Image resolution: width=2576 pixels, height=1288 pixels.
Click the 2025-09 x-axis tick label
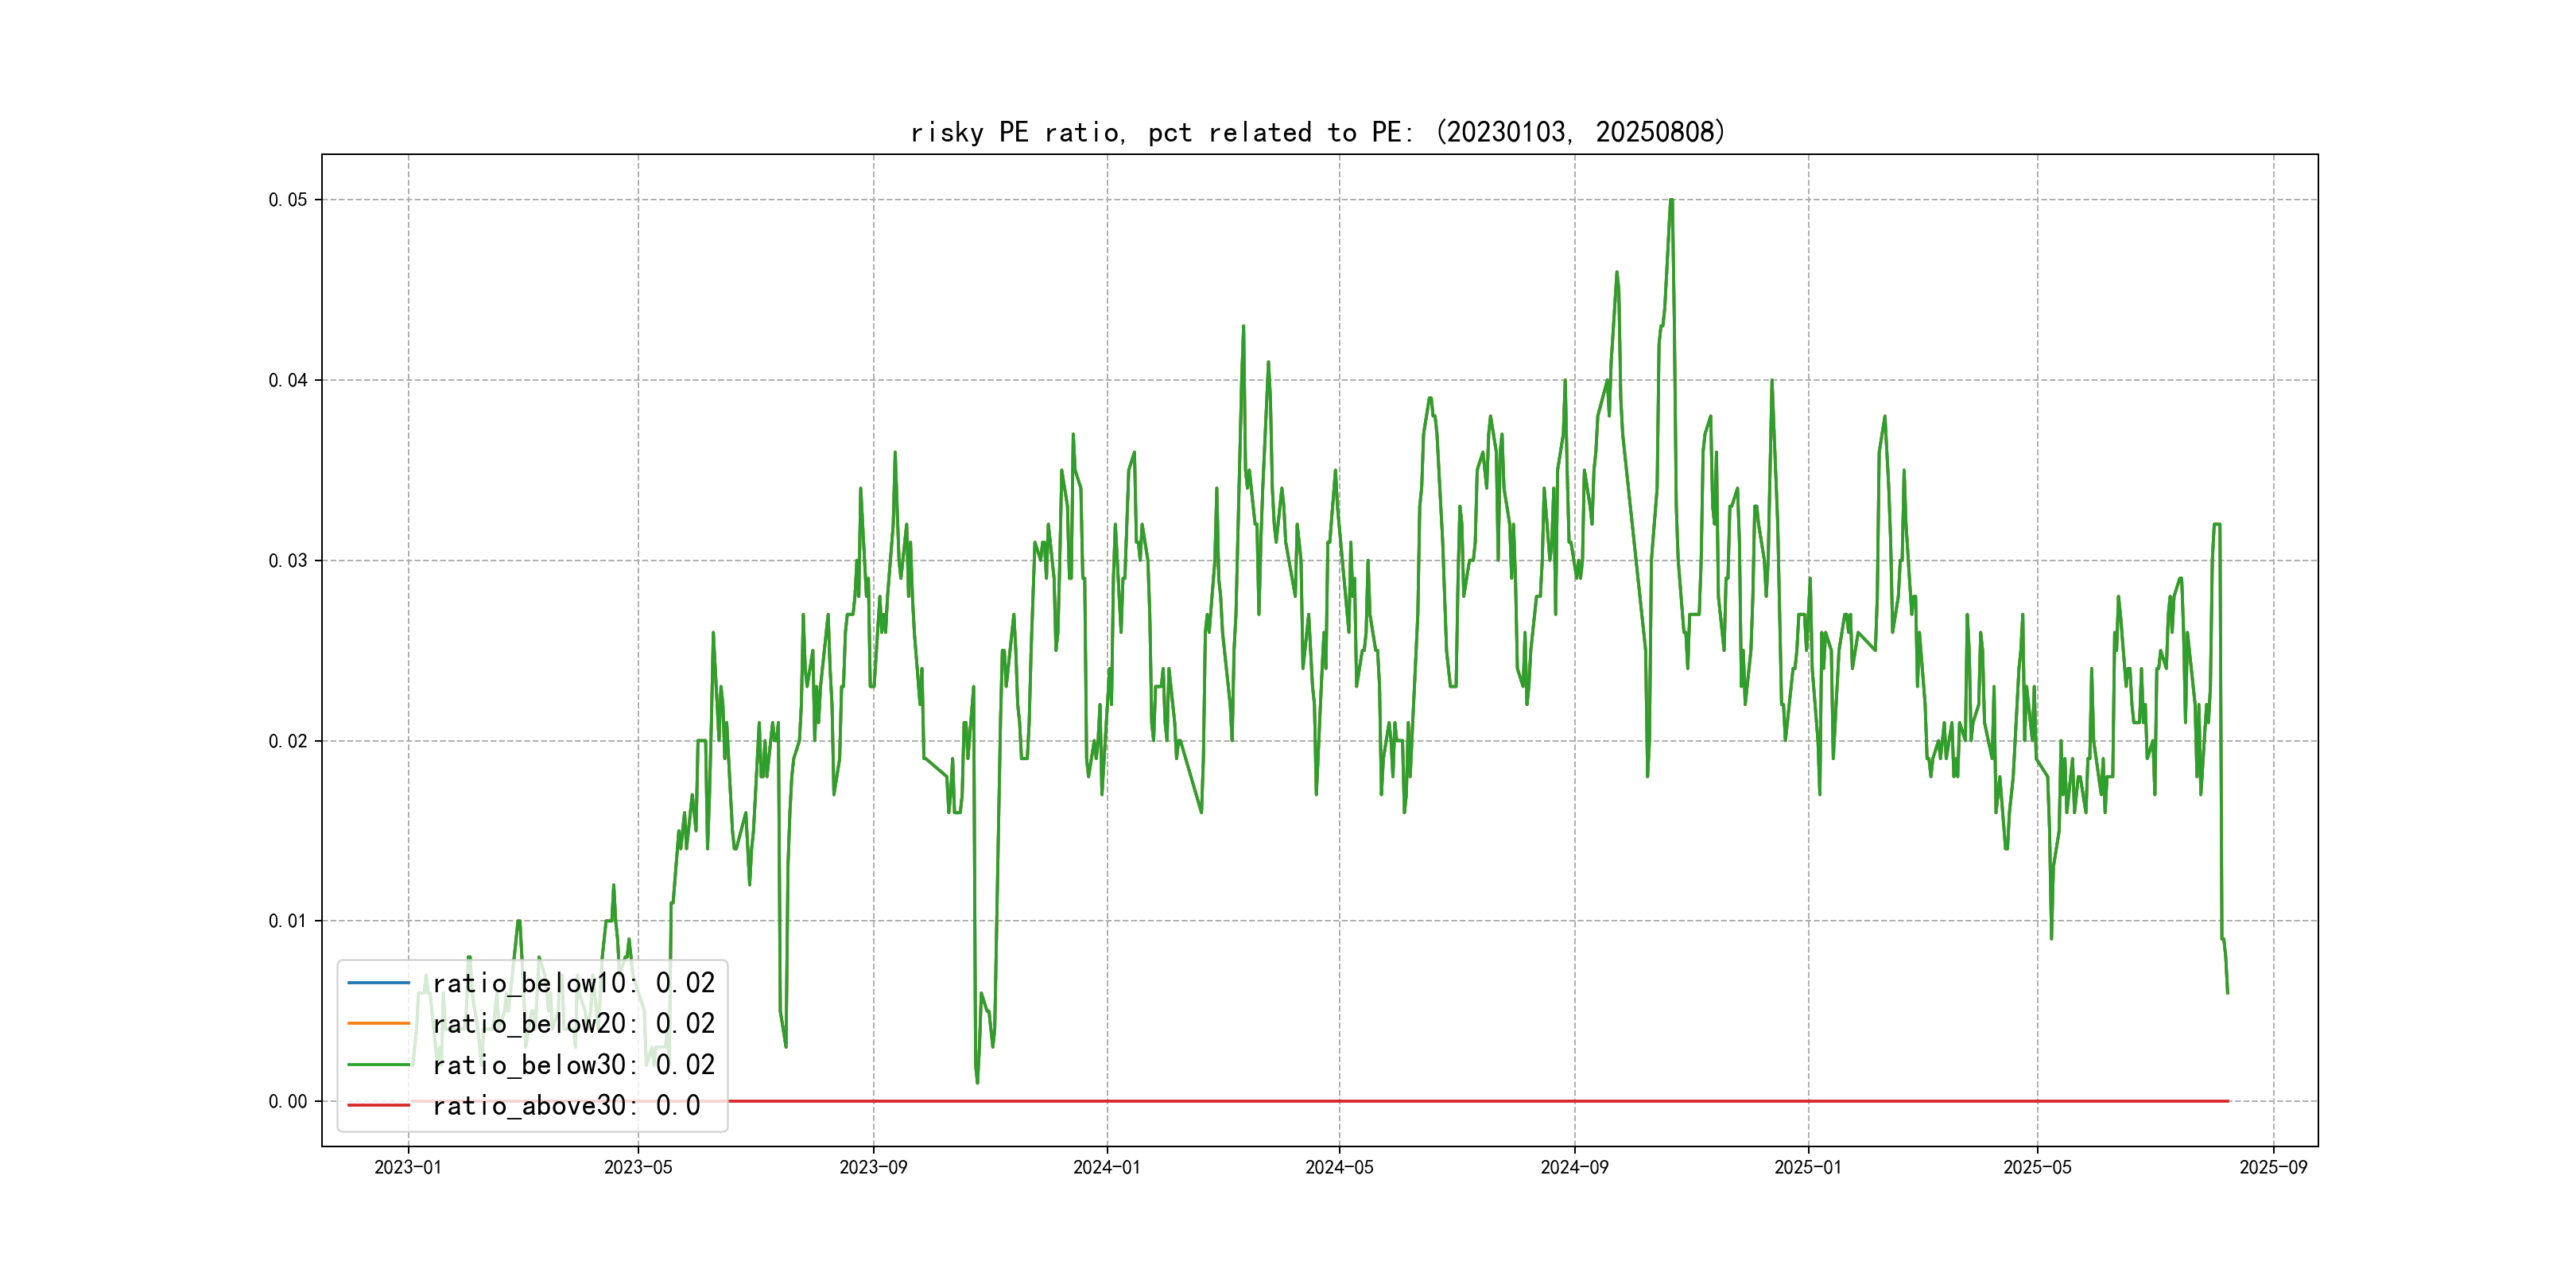pyautogui.click(x=2273, y=1167)
